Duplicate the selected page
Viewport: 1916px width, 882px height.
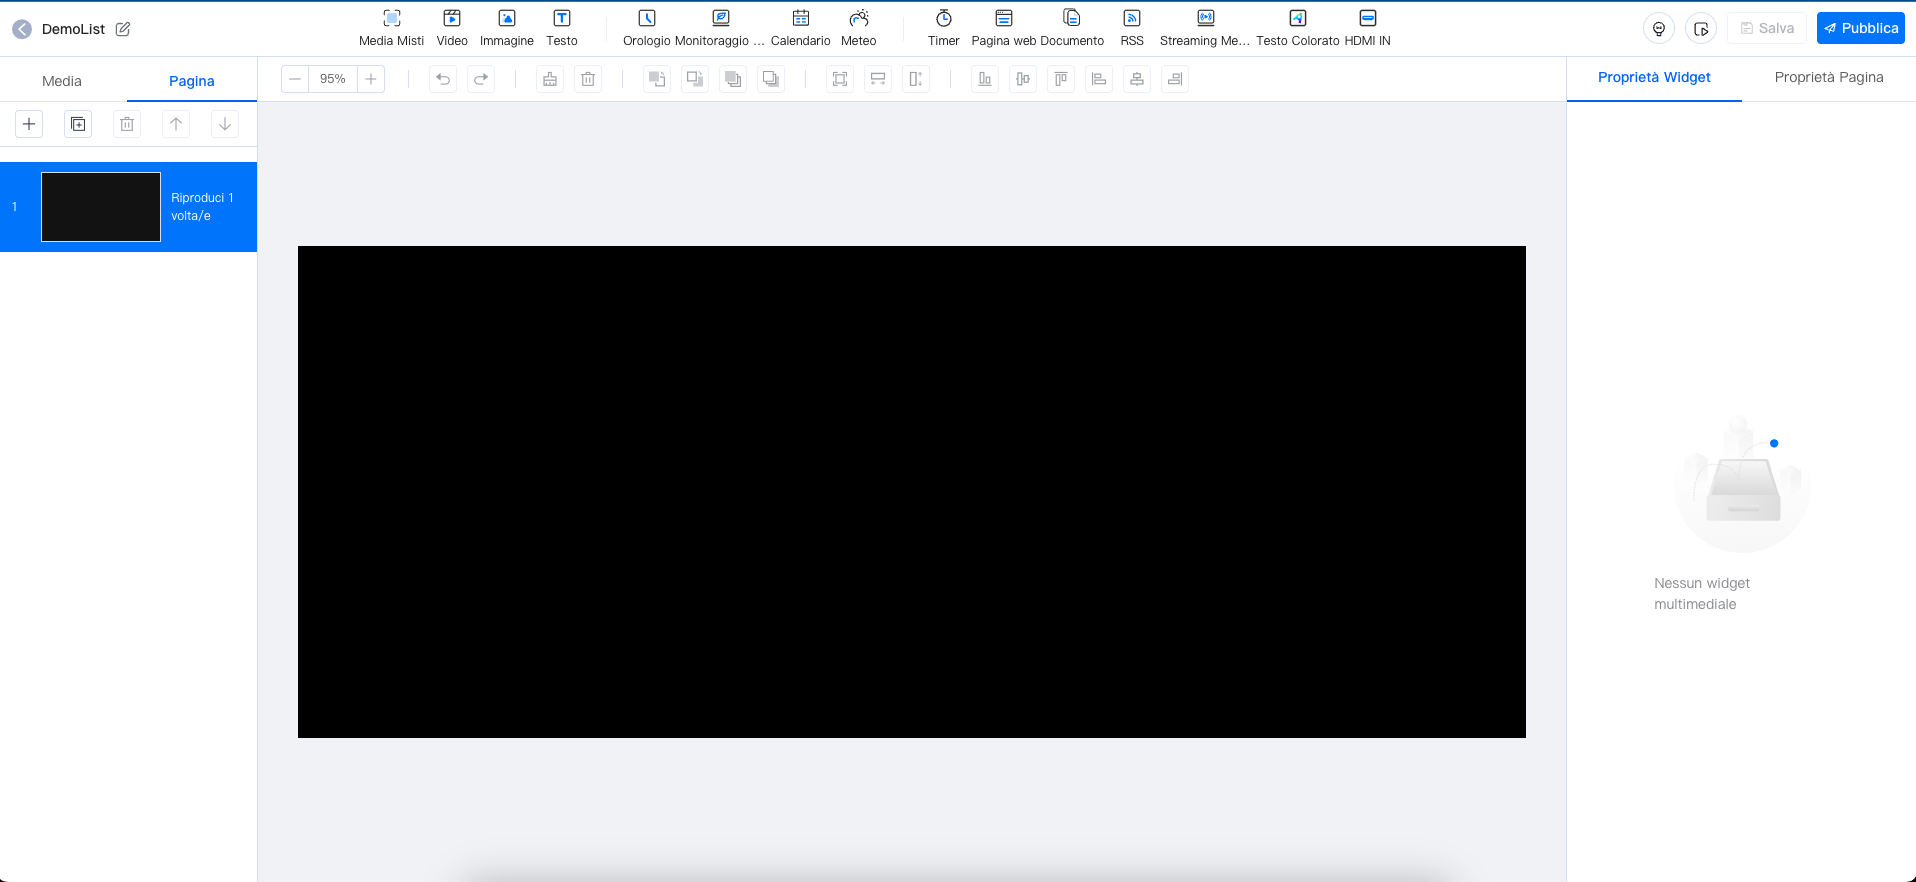(x=78, y=124)
